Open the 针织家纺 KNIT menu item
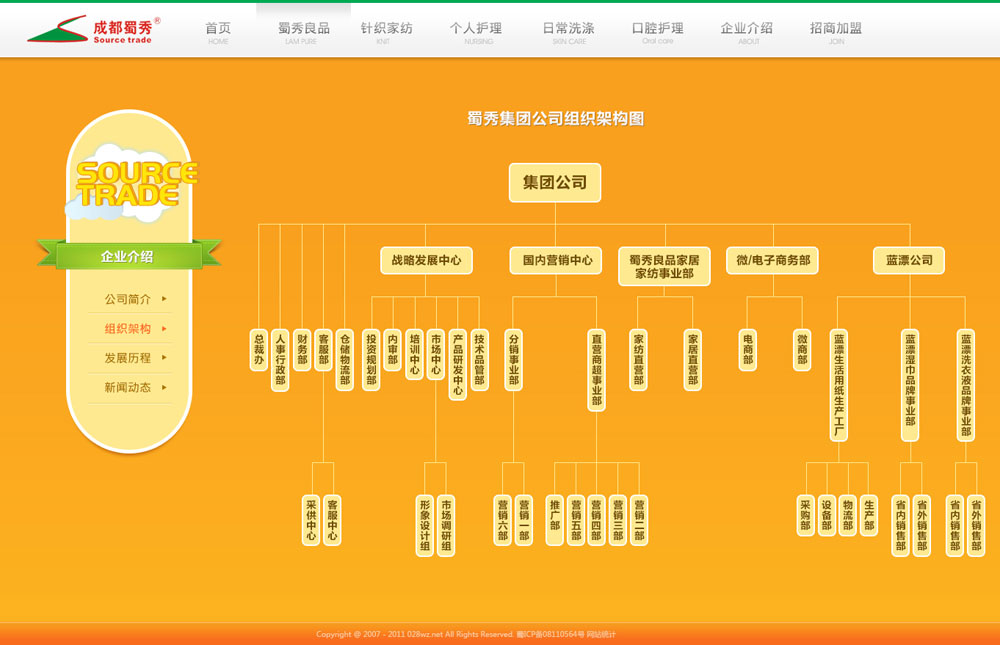 click(386, 32)
